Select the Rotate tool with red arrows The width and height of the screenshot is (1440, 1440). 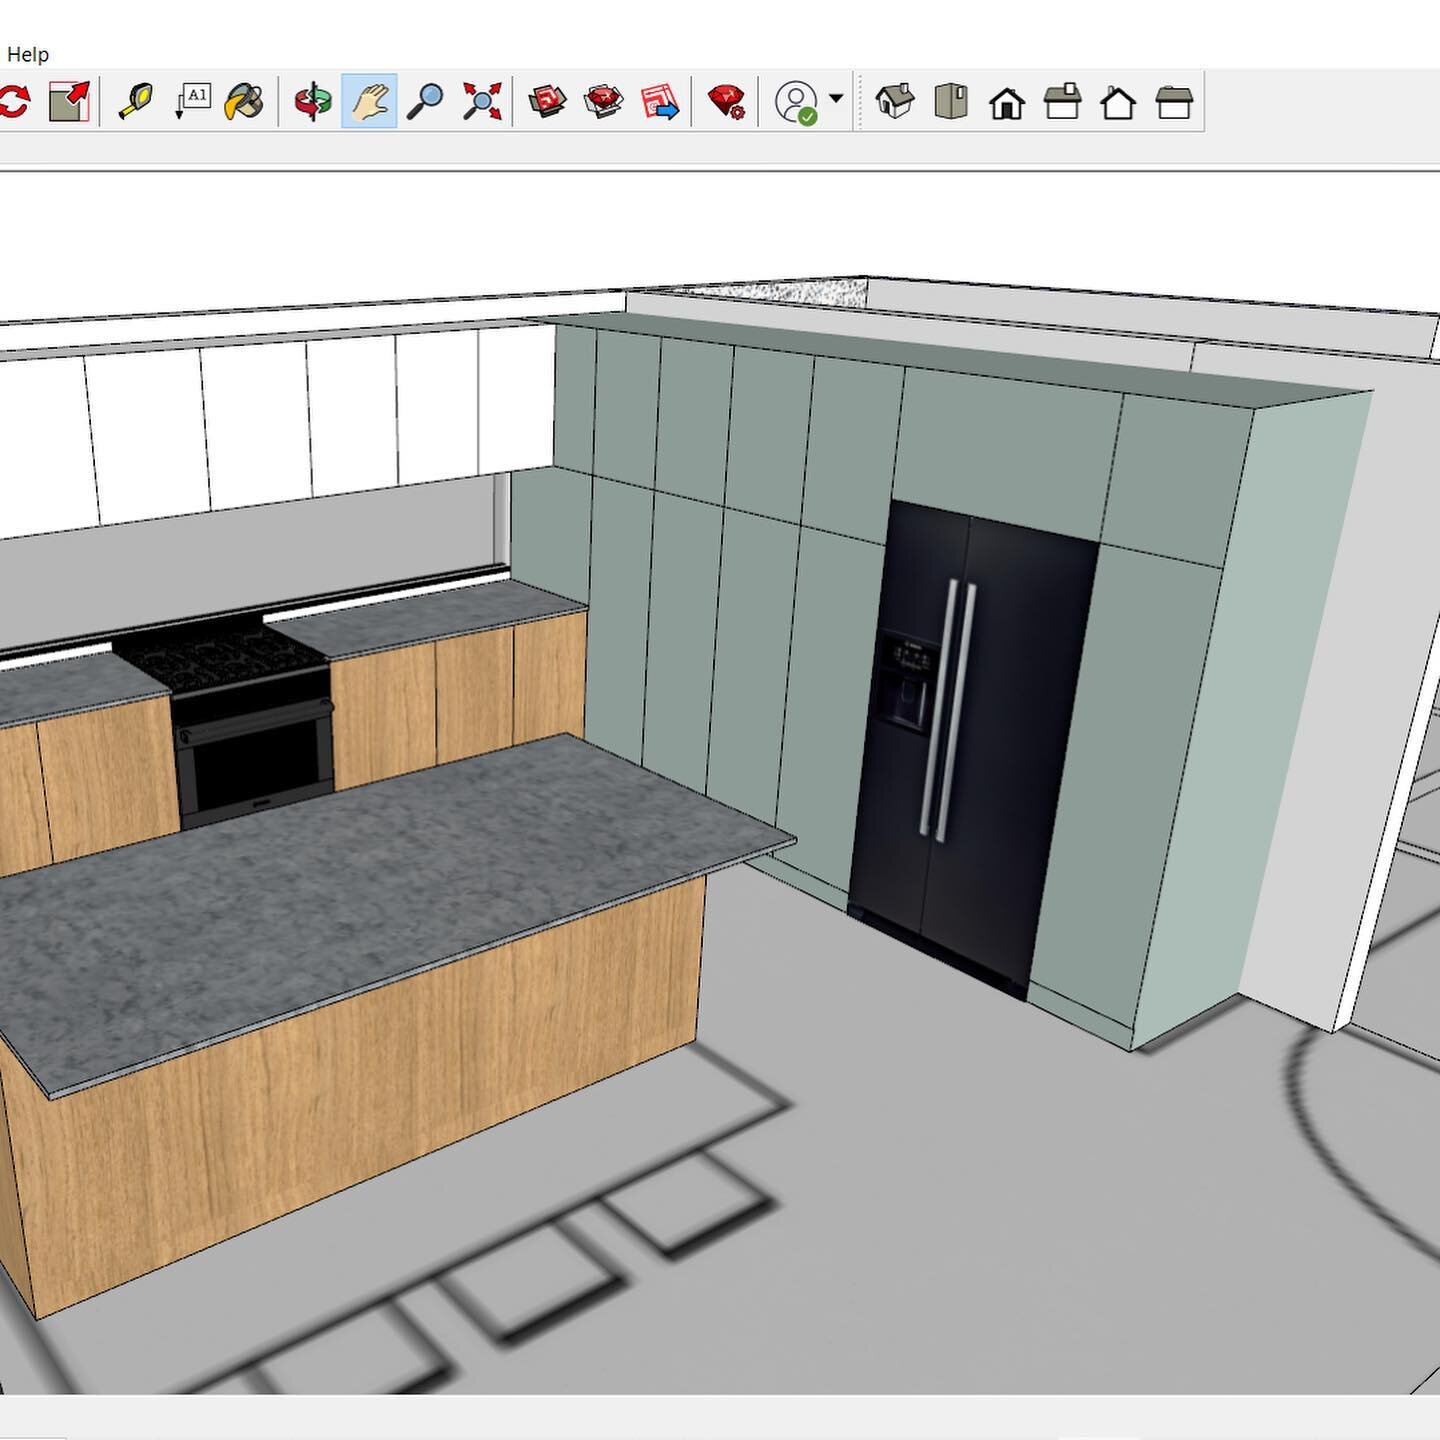click(14, 101)
